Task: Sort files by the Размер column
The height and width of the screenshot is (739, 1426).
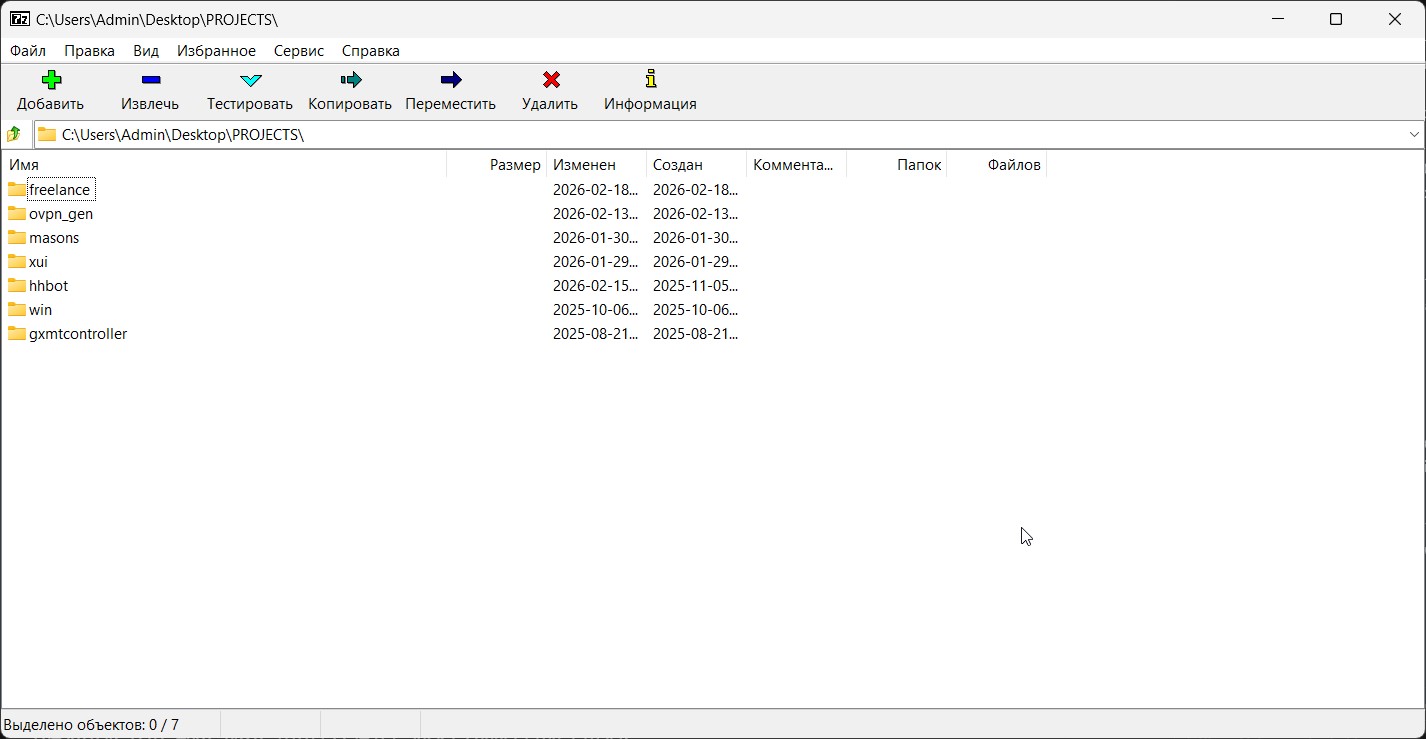Action: [x=516, y=164]
